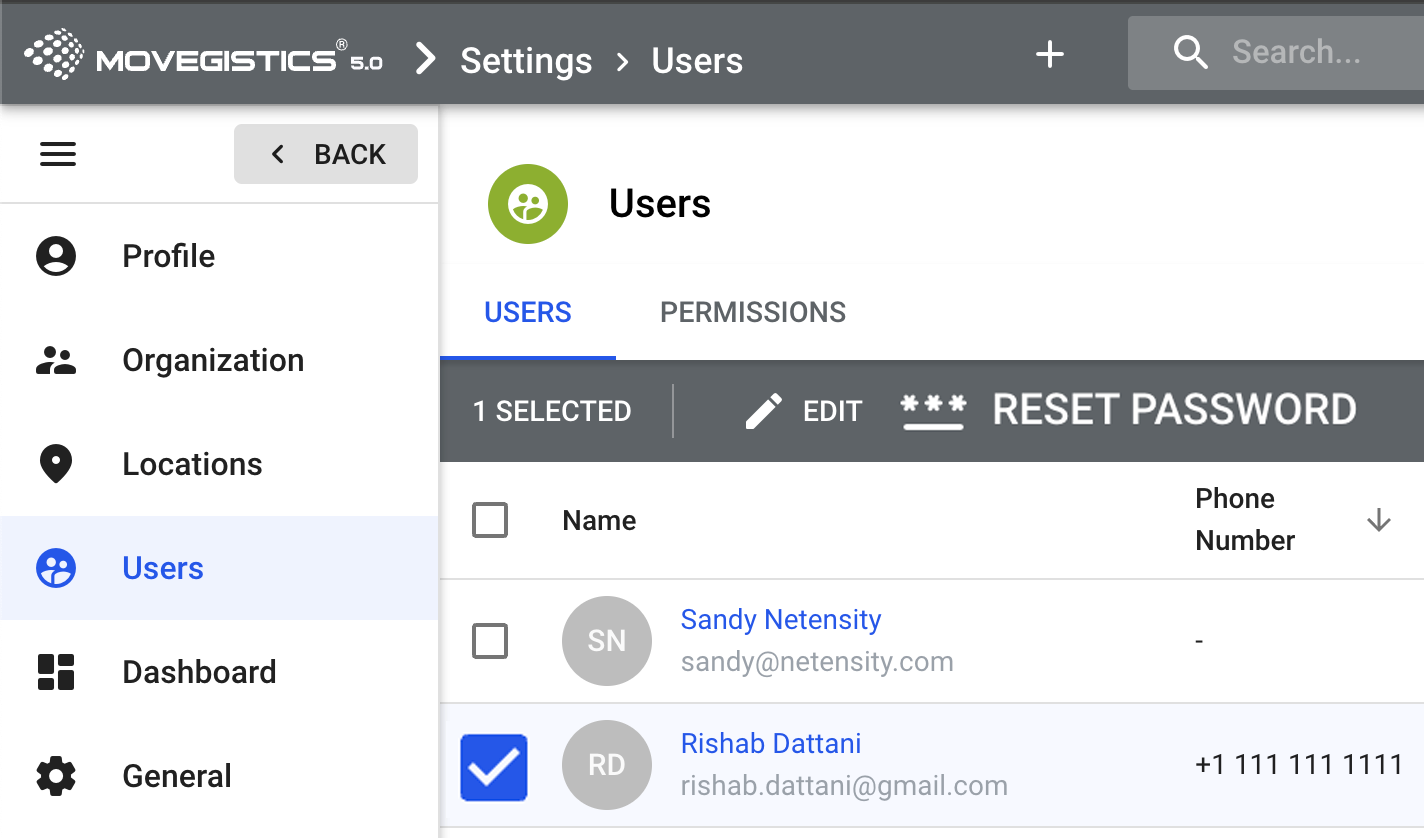The width and height of the screenshot is (1424, 838).
Task: Click Reset Password for selected user
Action: point(1129,410)
